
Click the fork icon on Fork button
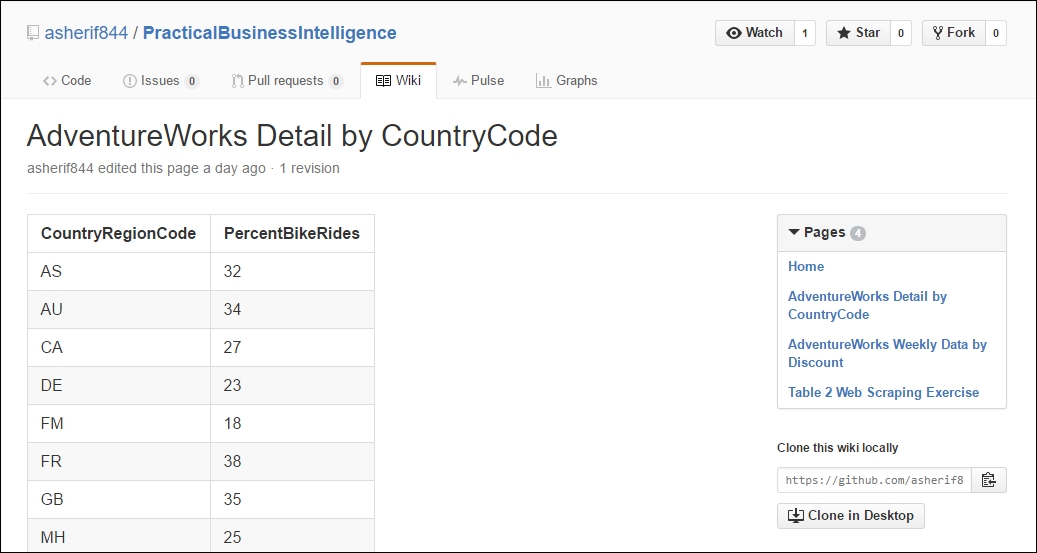click(938, 33)
